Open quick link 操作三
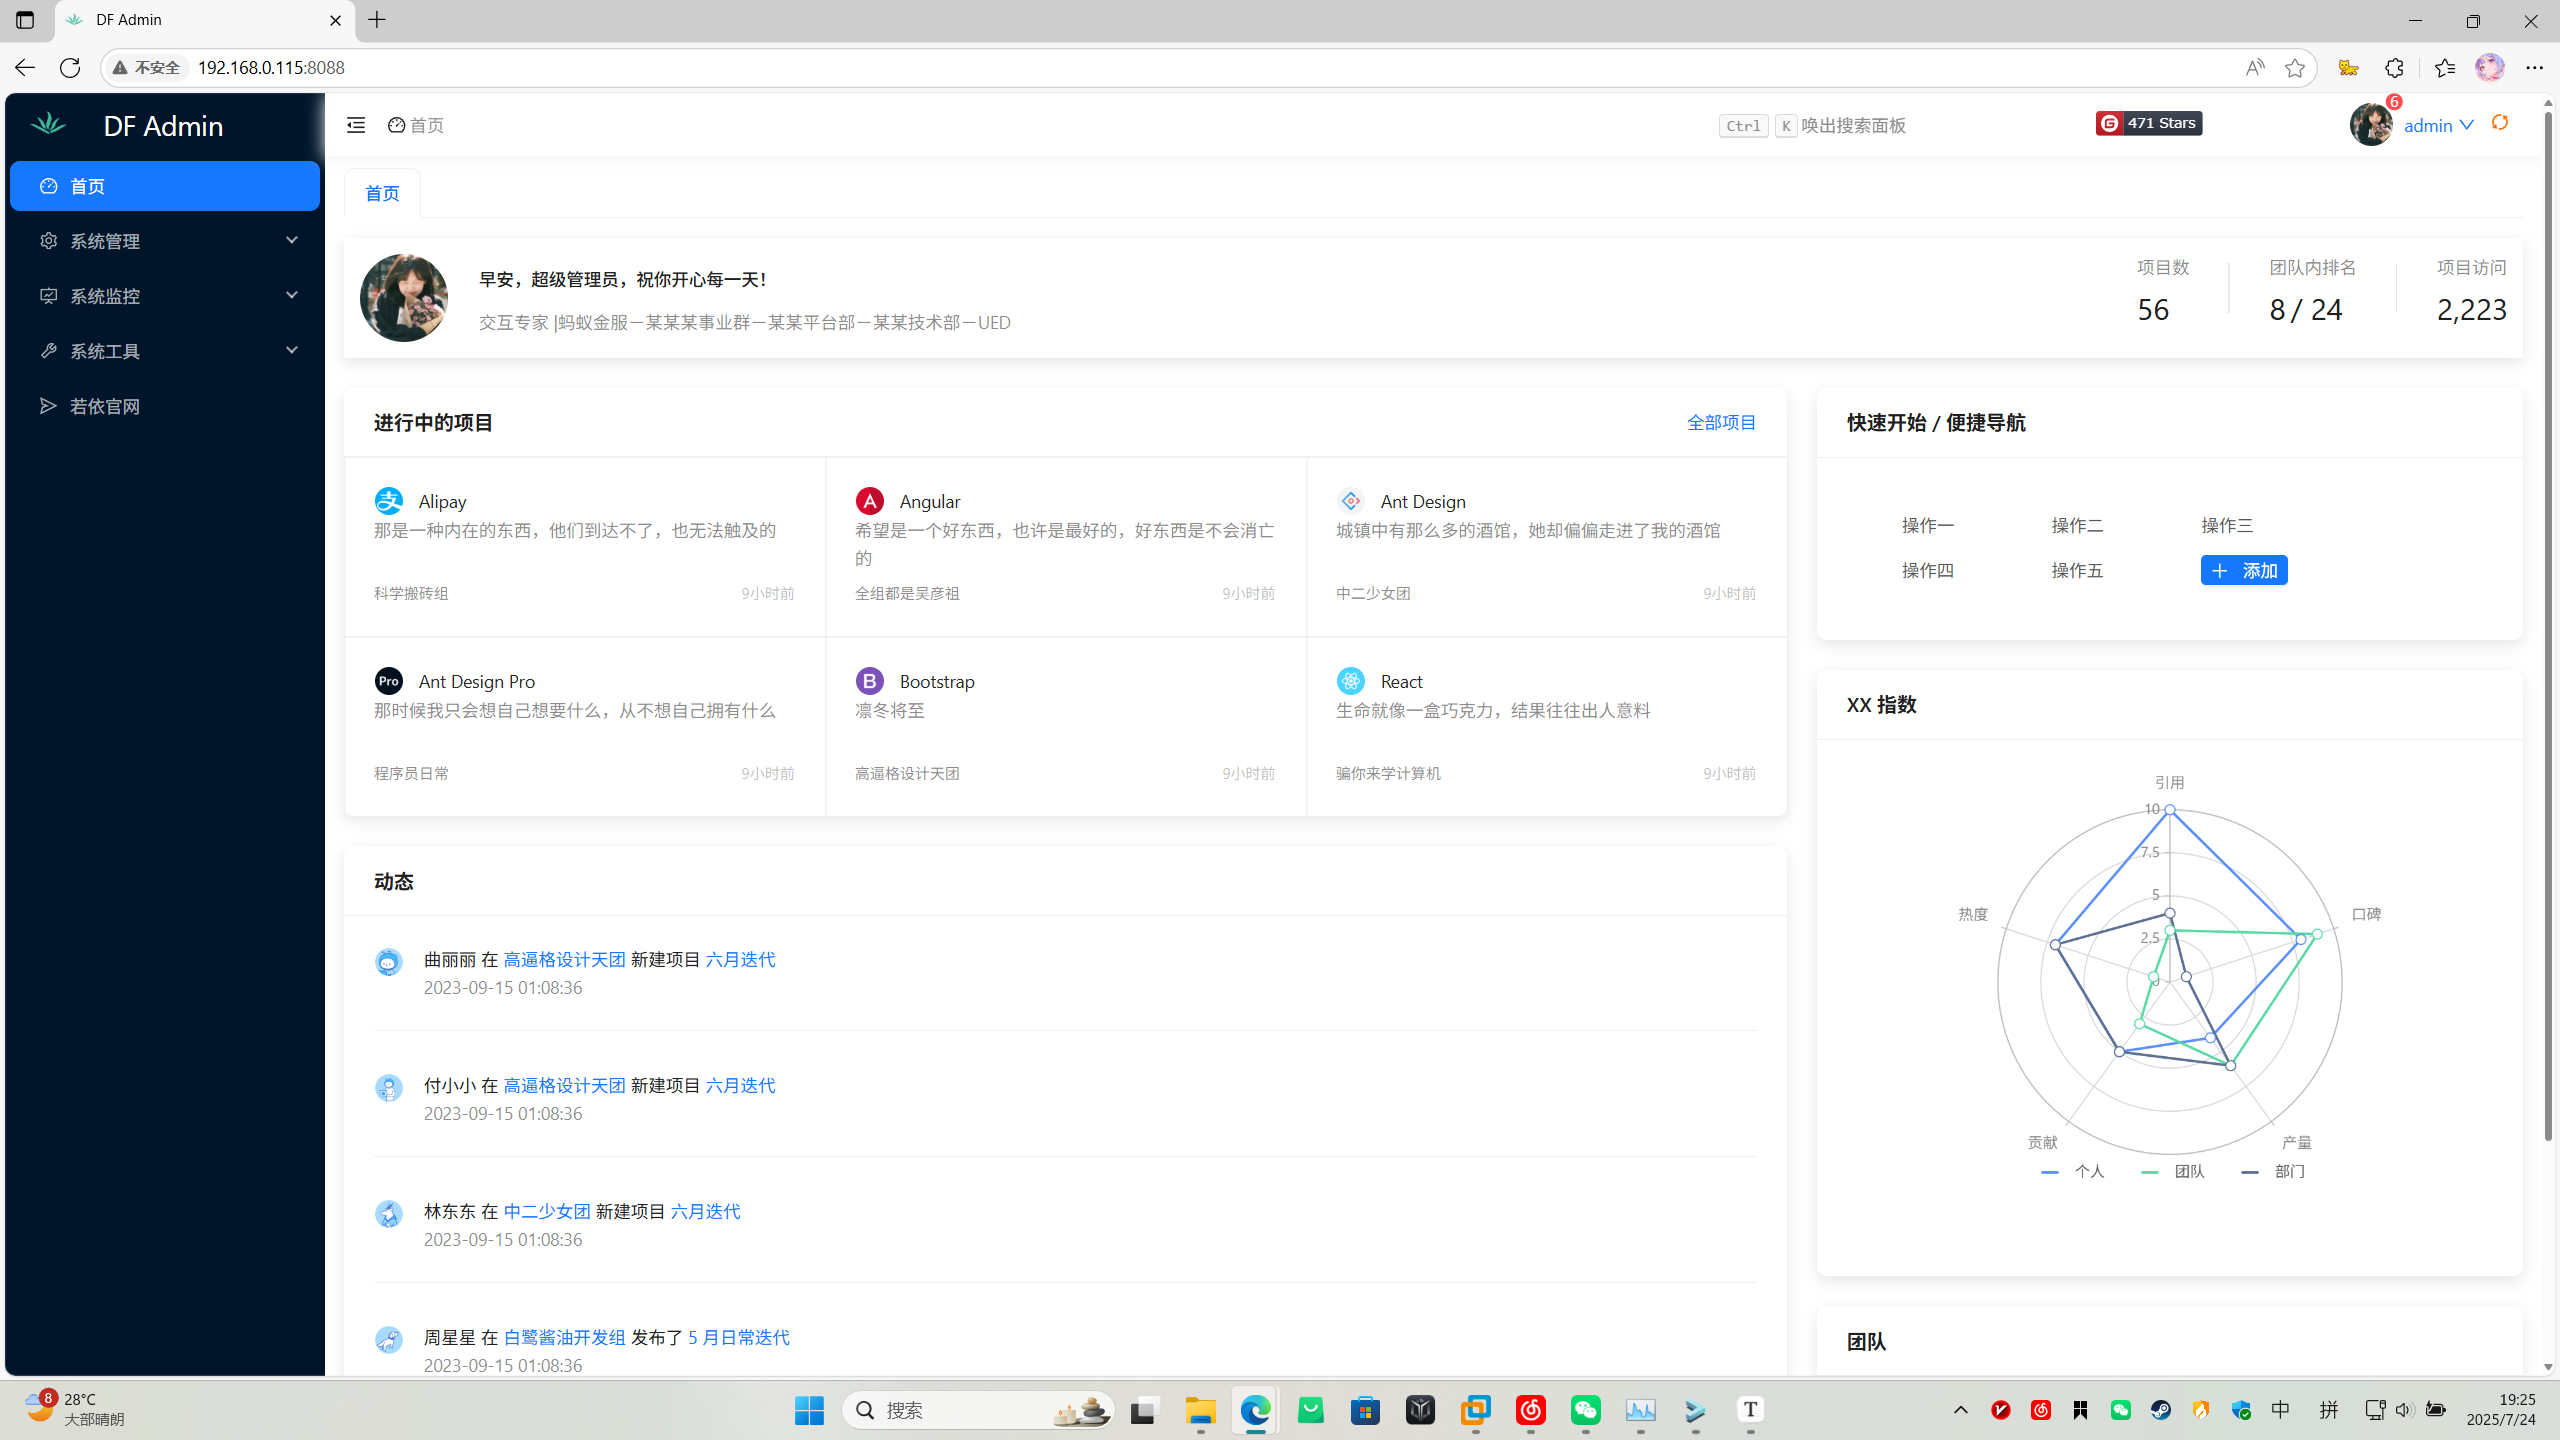This screenshot has height=1440, width=2560. [x=2227, y=525]
